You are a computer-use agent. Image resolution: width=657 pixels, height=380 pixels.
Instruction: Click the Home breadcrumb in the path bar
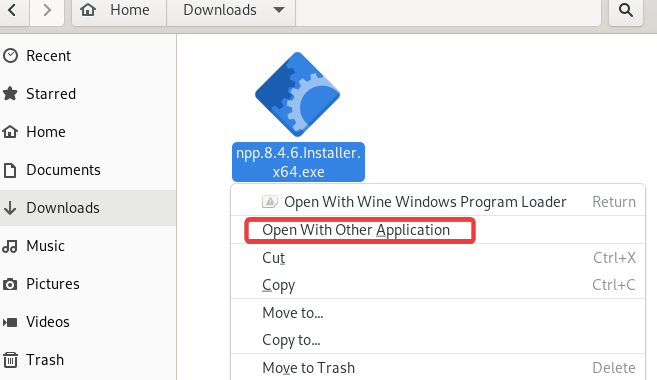click(x=119, y=10)
